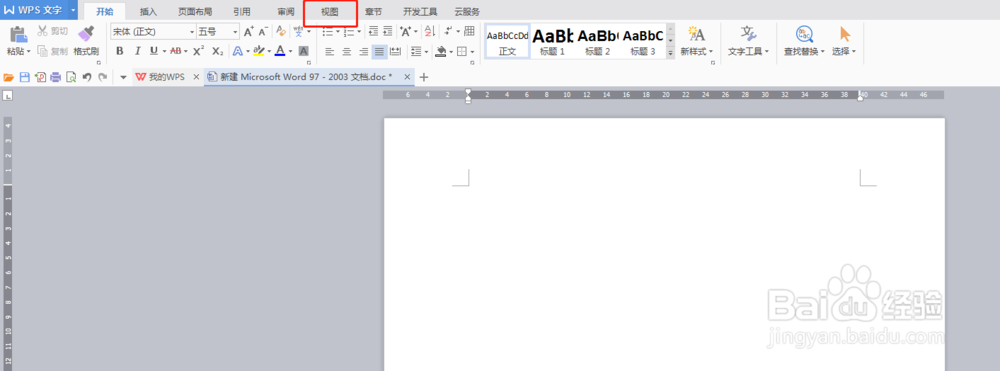Viewport: 1000px width, 371px height.
Task: Align text left
Action: pos(329,52)
